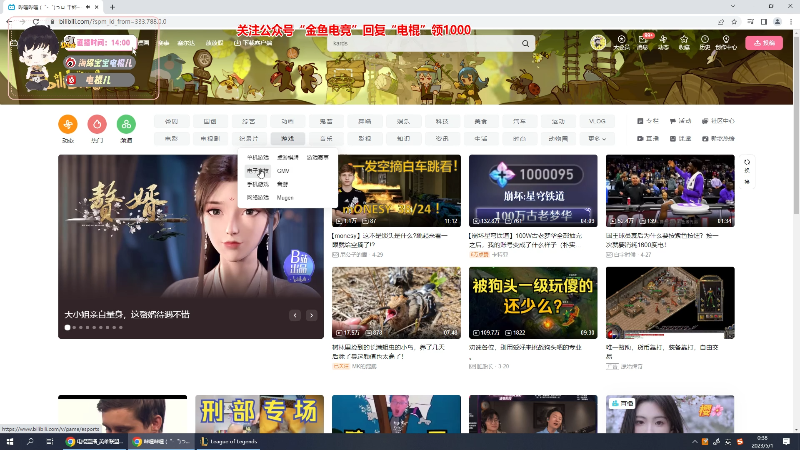800x450 pixels.
Task: Click the user avatar in header
Action: tap(598, 42)
